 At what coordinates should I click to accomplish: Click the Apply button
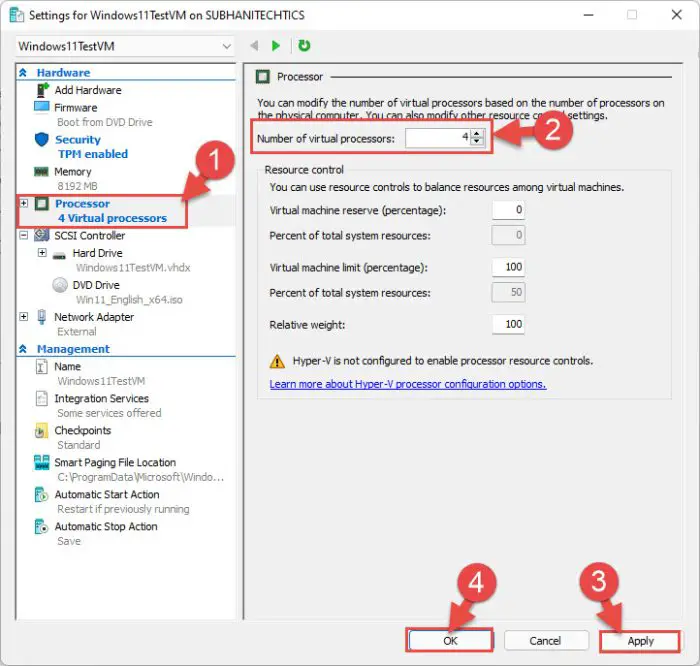pyautogui.click(x=640, y=641)
